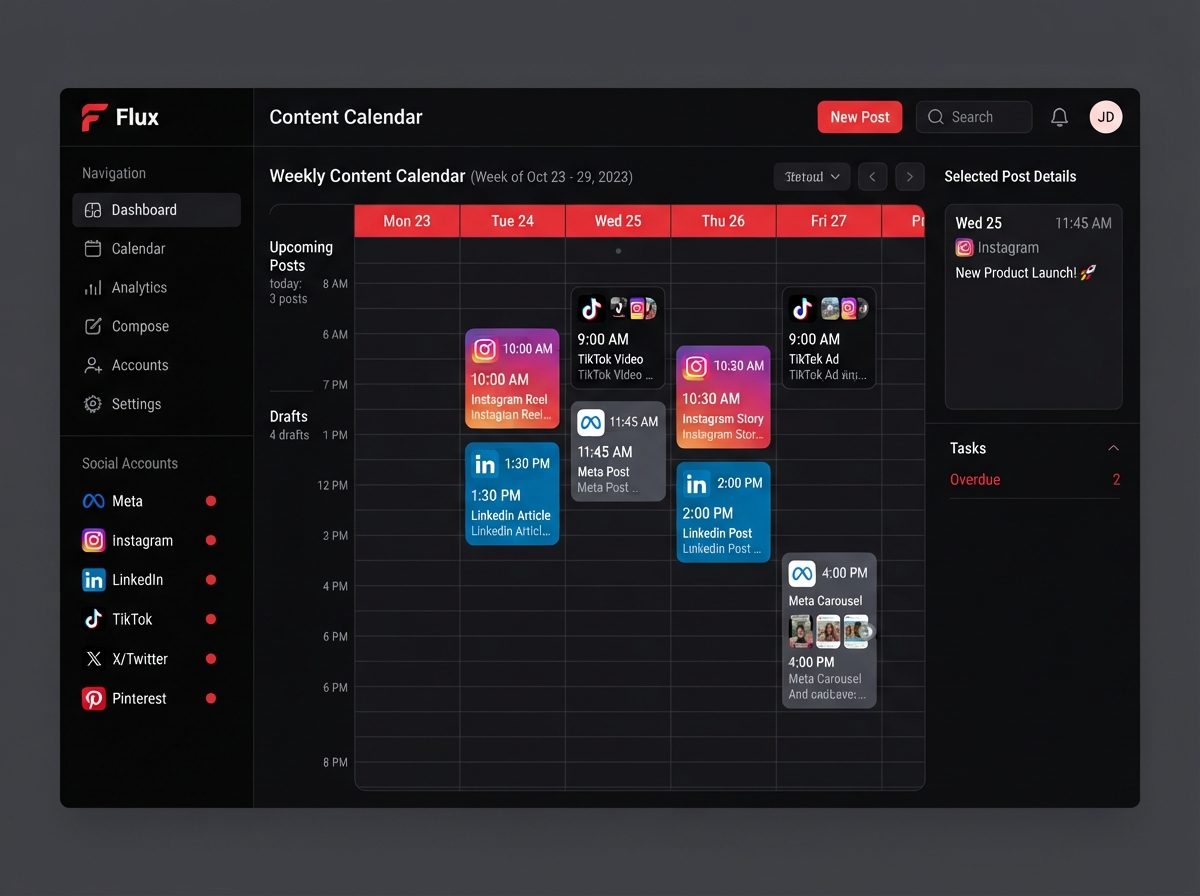Open the 1:30 PM LinkedIn Article post

click(512, 494)
